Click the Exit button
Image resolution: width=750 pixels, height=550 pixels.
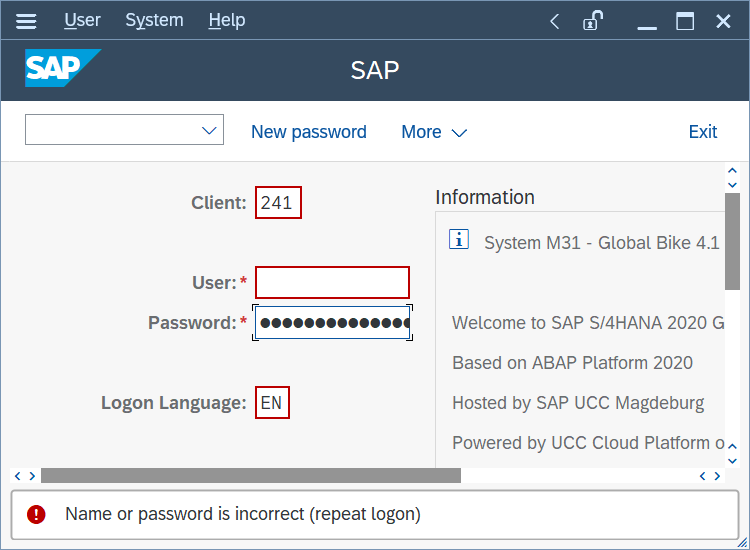tap(703, 132)
